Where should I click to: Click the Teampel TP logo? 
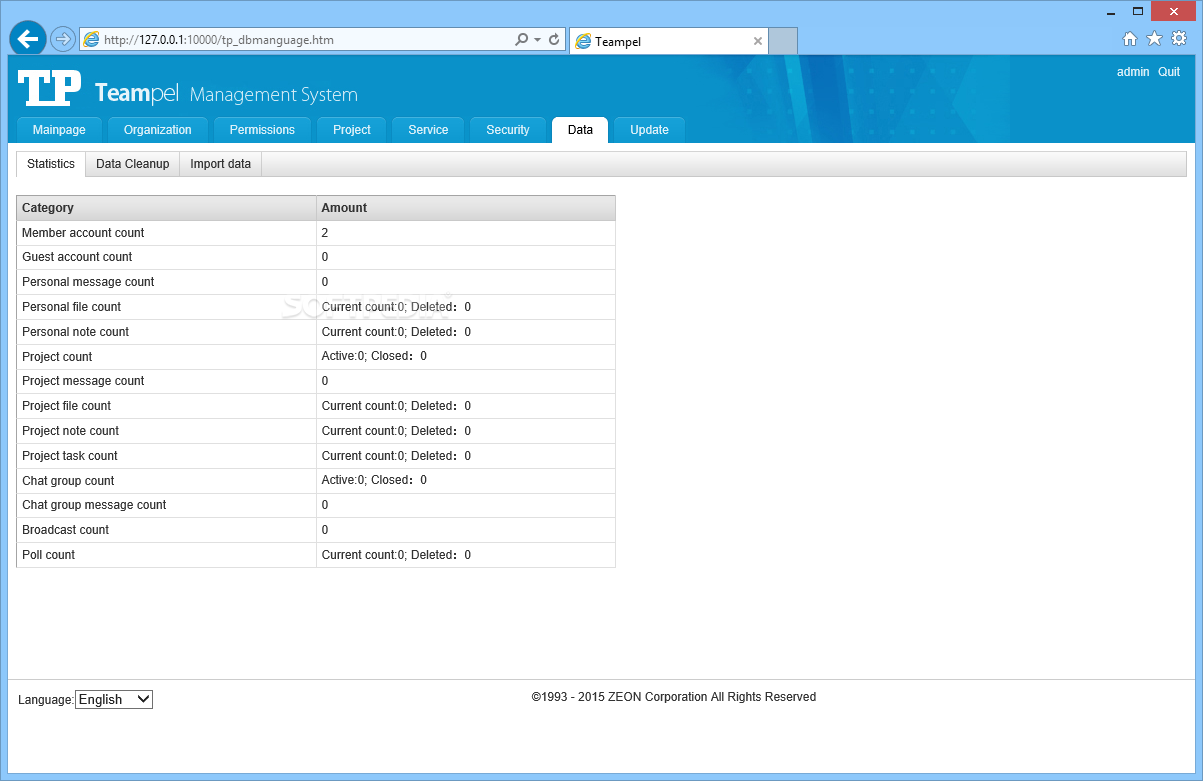[49, 89]
